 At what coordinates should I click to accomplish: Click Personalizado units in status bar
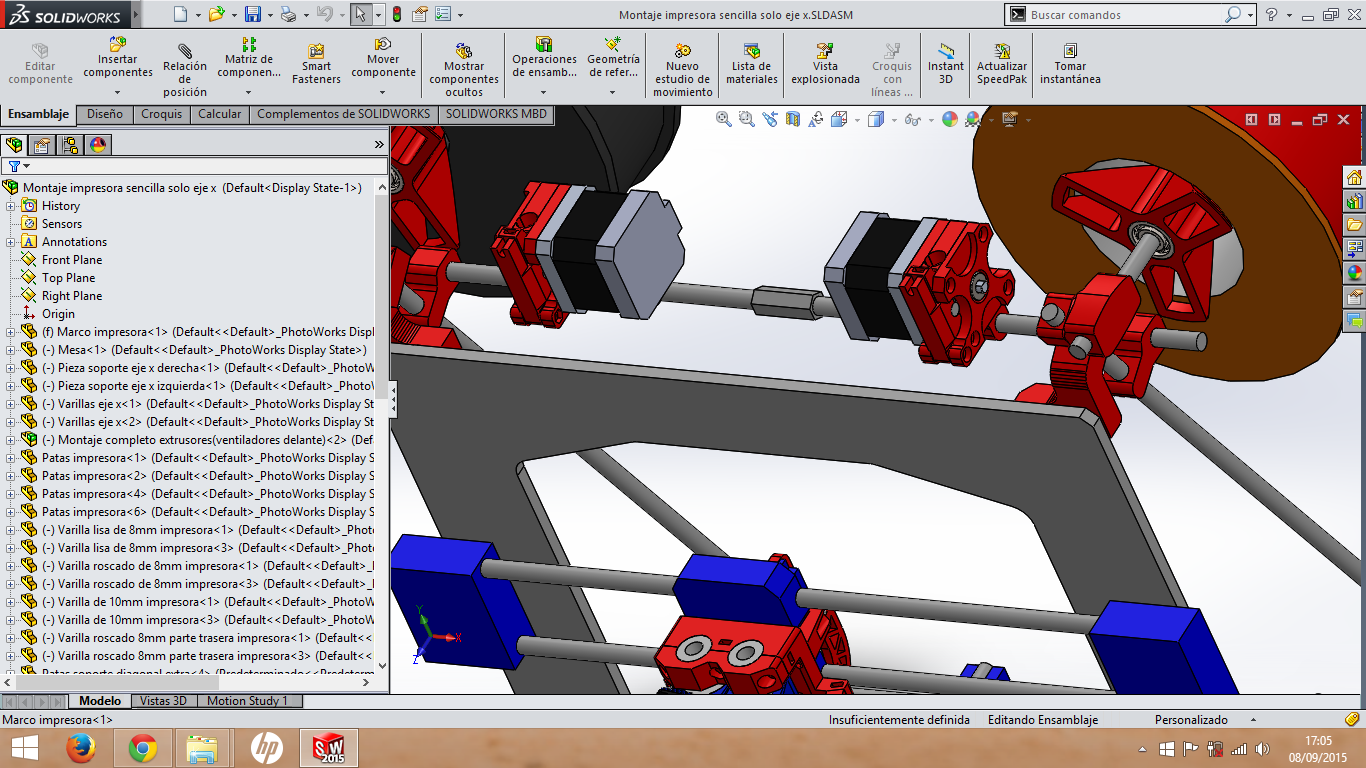pyautogui.click(x=1191, y=720)
